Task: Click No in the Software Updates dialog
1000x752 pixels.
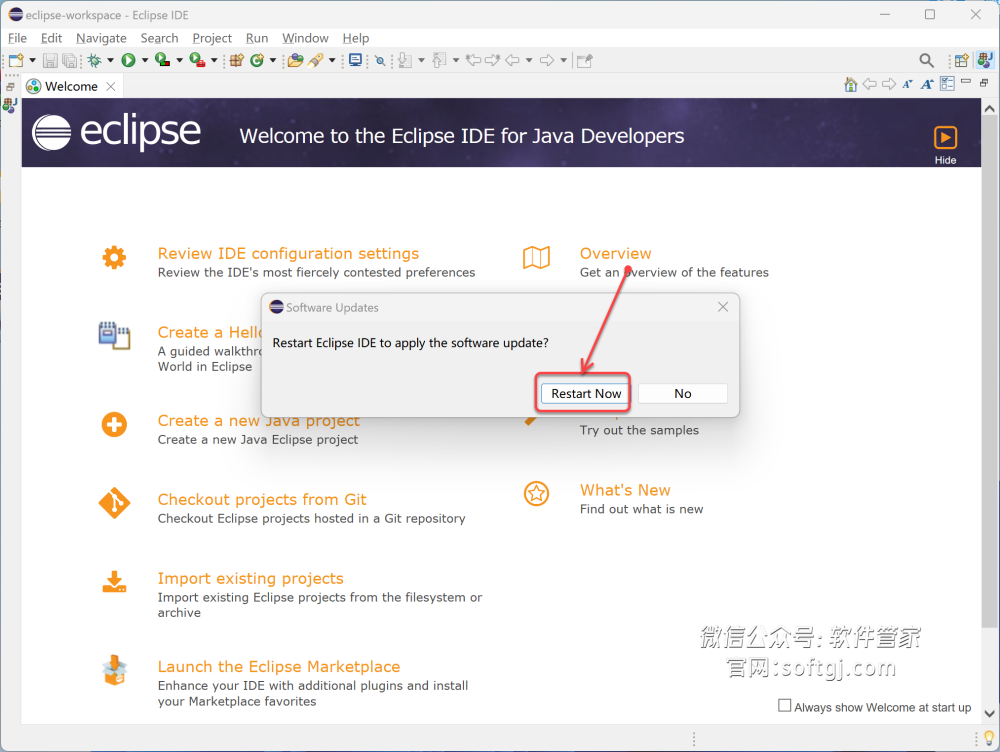Action: pos(682,394)
